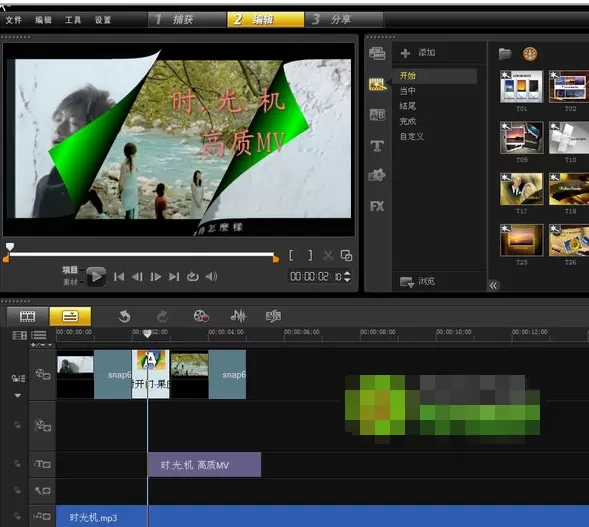Open the 文件 menu
The image size is (589, 527).
coord(14,20)
